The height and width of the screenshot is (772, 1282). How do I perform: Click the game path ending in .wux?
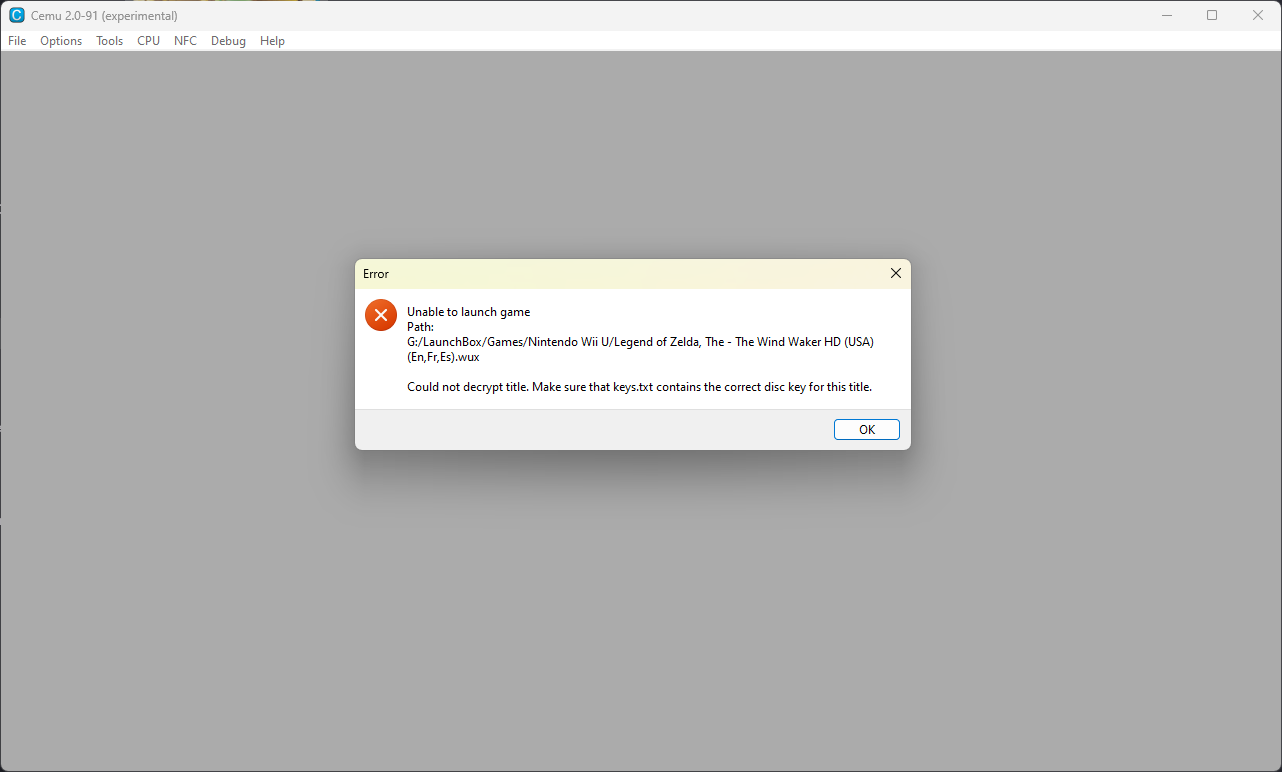click(x=640, y=349)
